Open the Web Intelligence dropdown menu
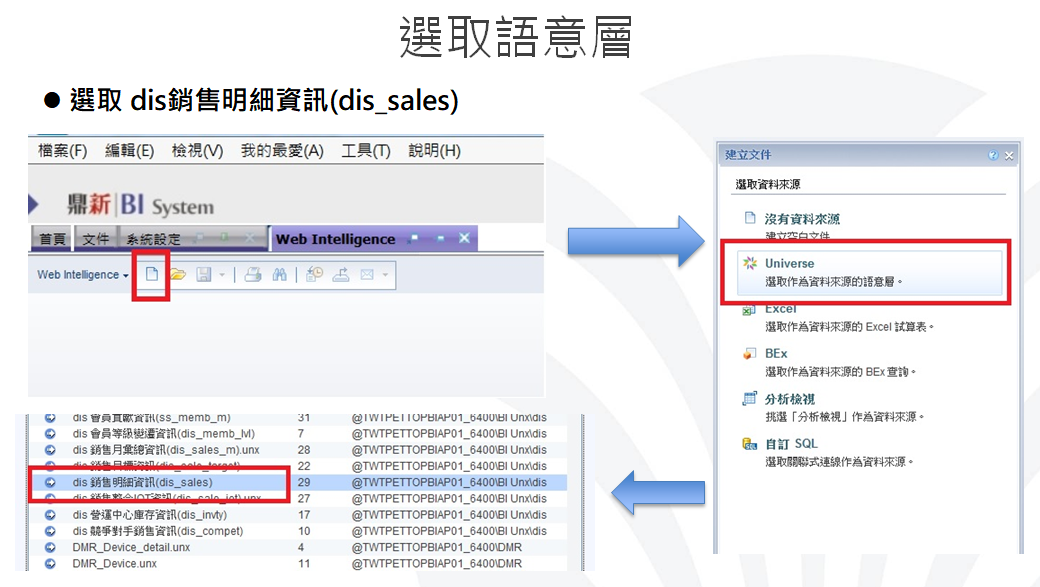The image size is (1040, 587). 83,275
